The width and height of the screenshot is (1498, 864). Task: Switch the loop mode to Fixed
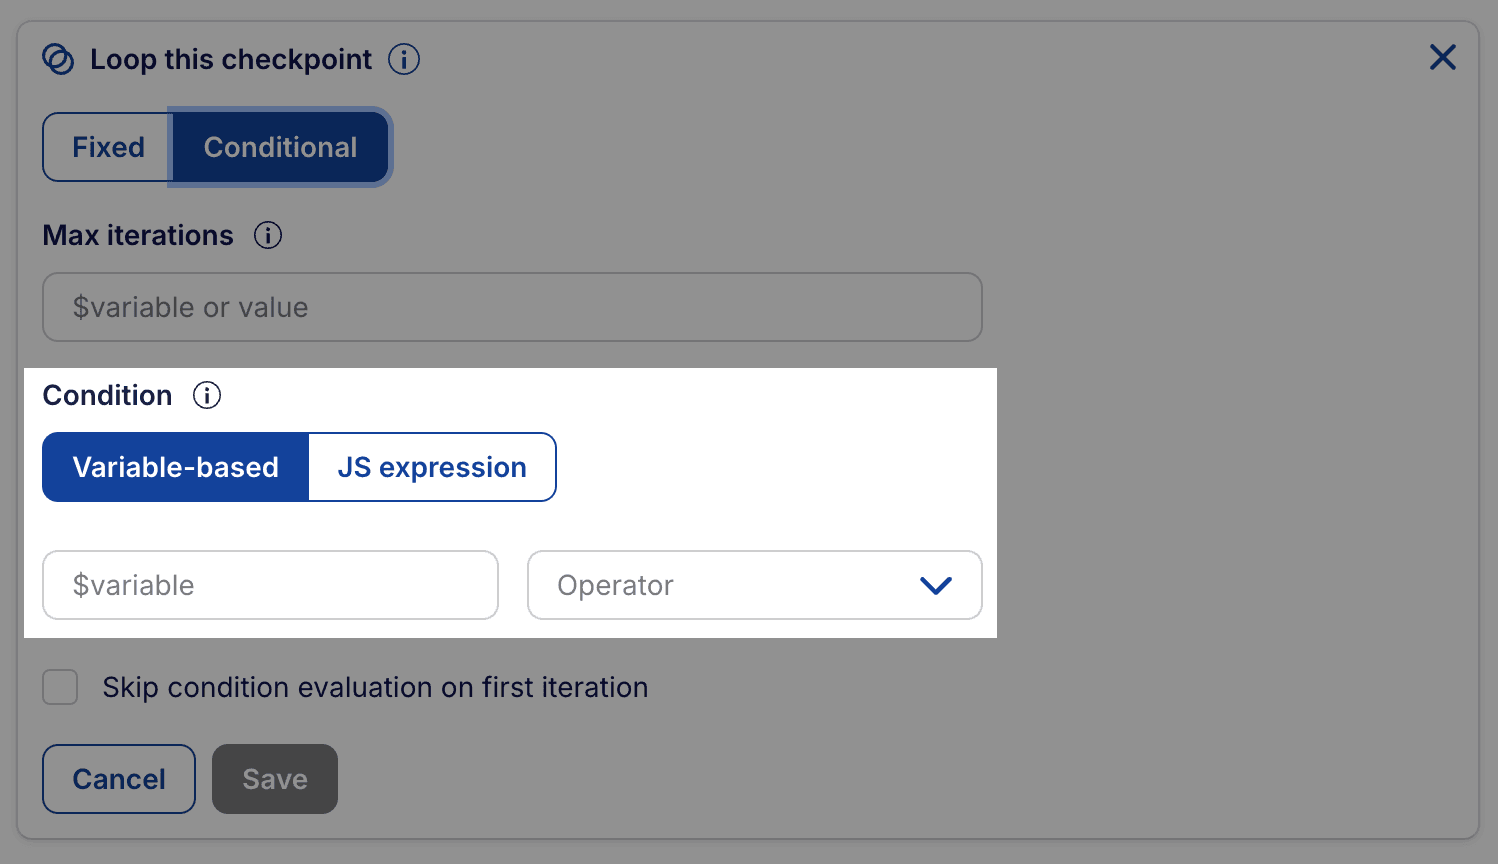click(107, 147)
